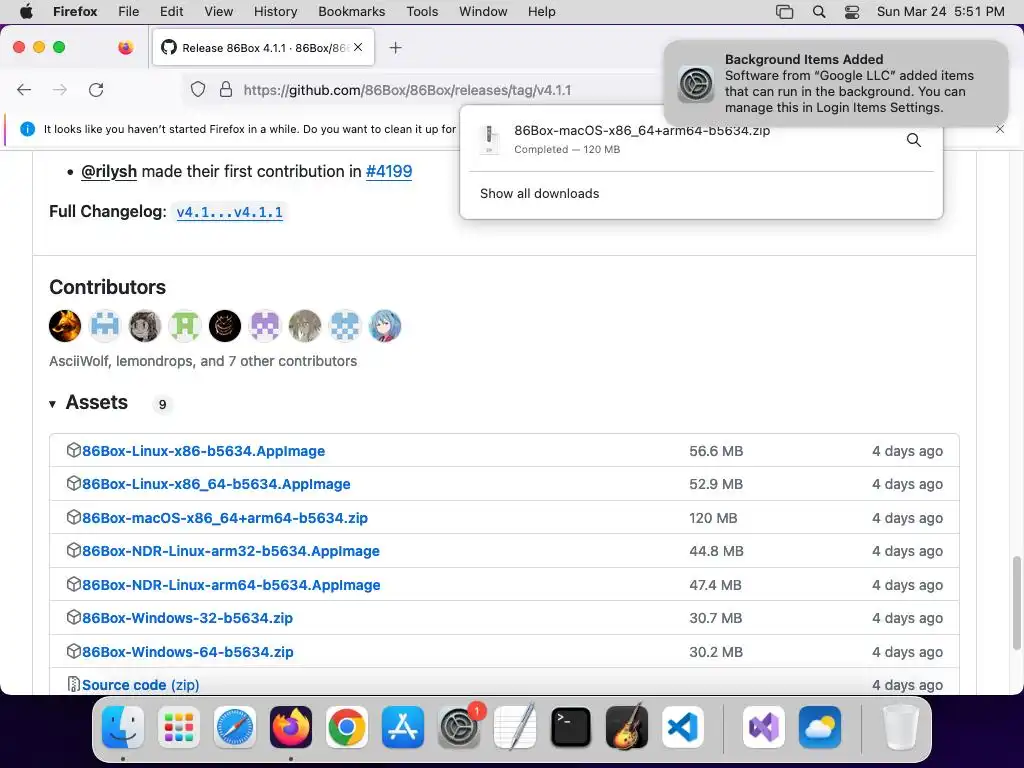
Task: Open the View menu
Action: coord(218,12)
